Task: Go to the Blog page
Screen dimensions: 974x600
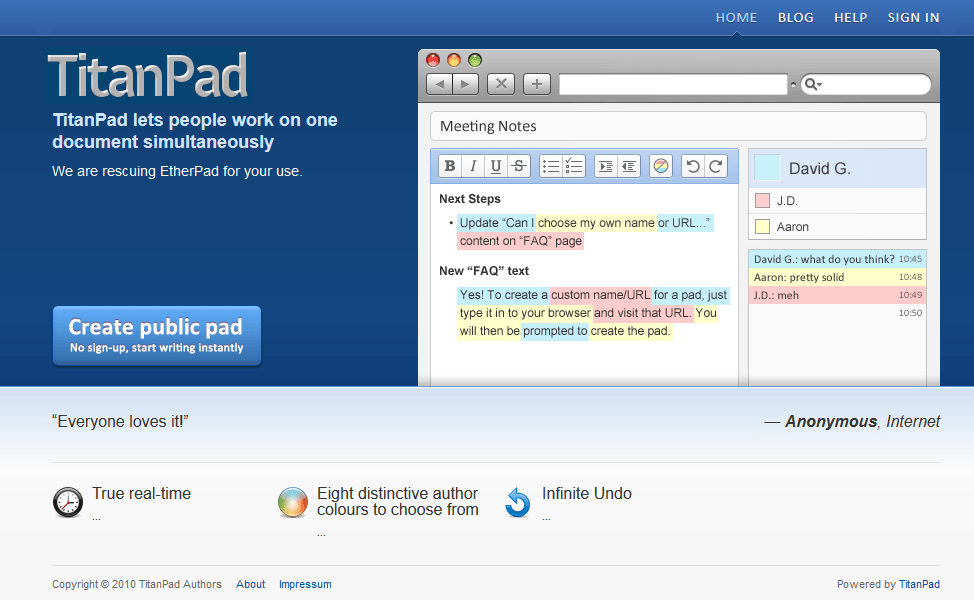Action: [795, 17]
